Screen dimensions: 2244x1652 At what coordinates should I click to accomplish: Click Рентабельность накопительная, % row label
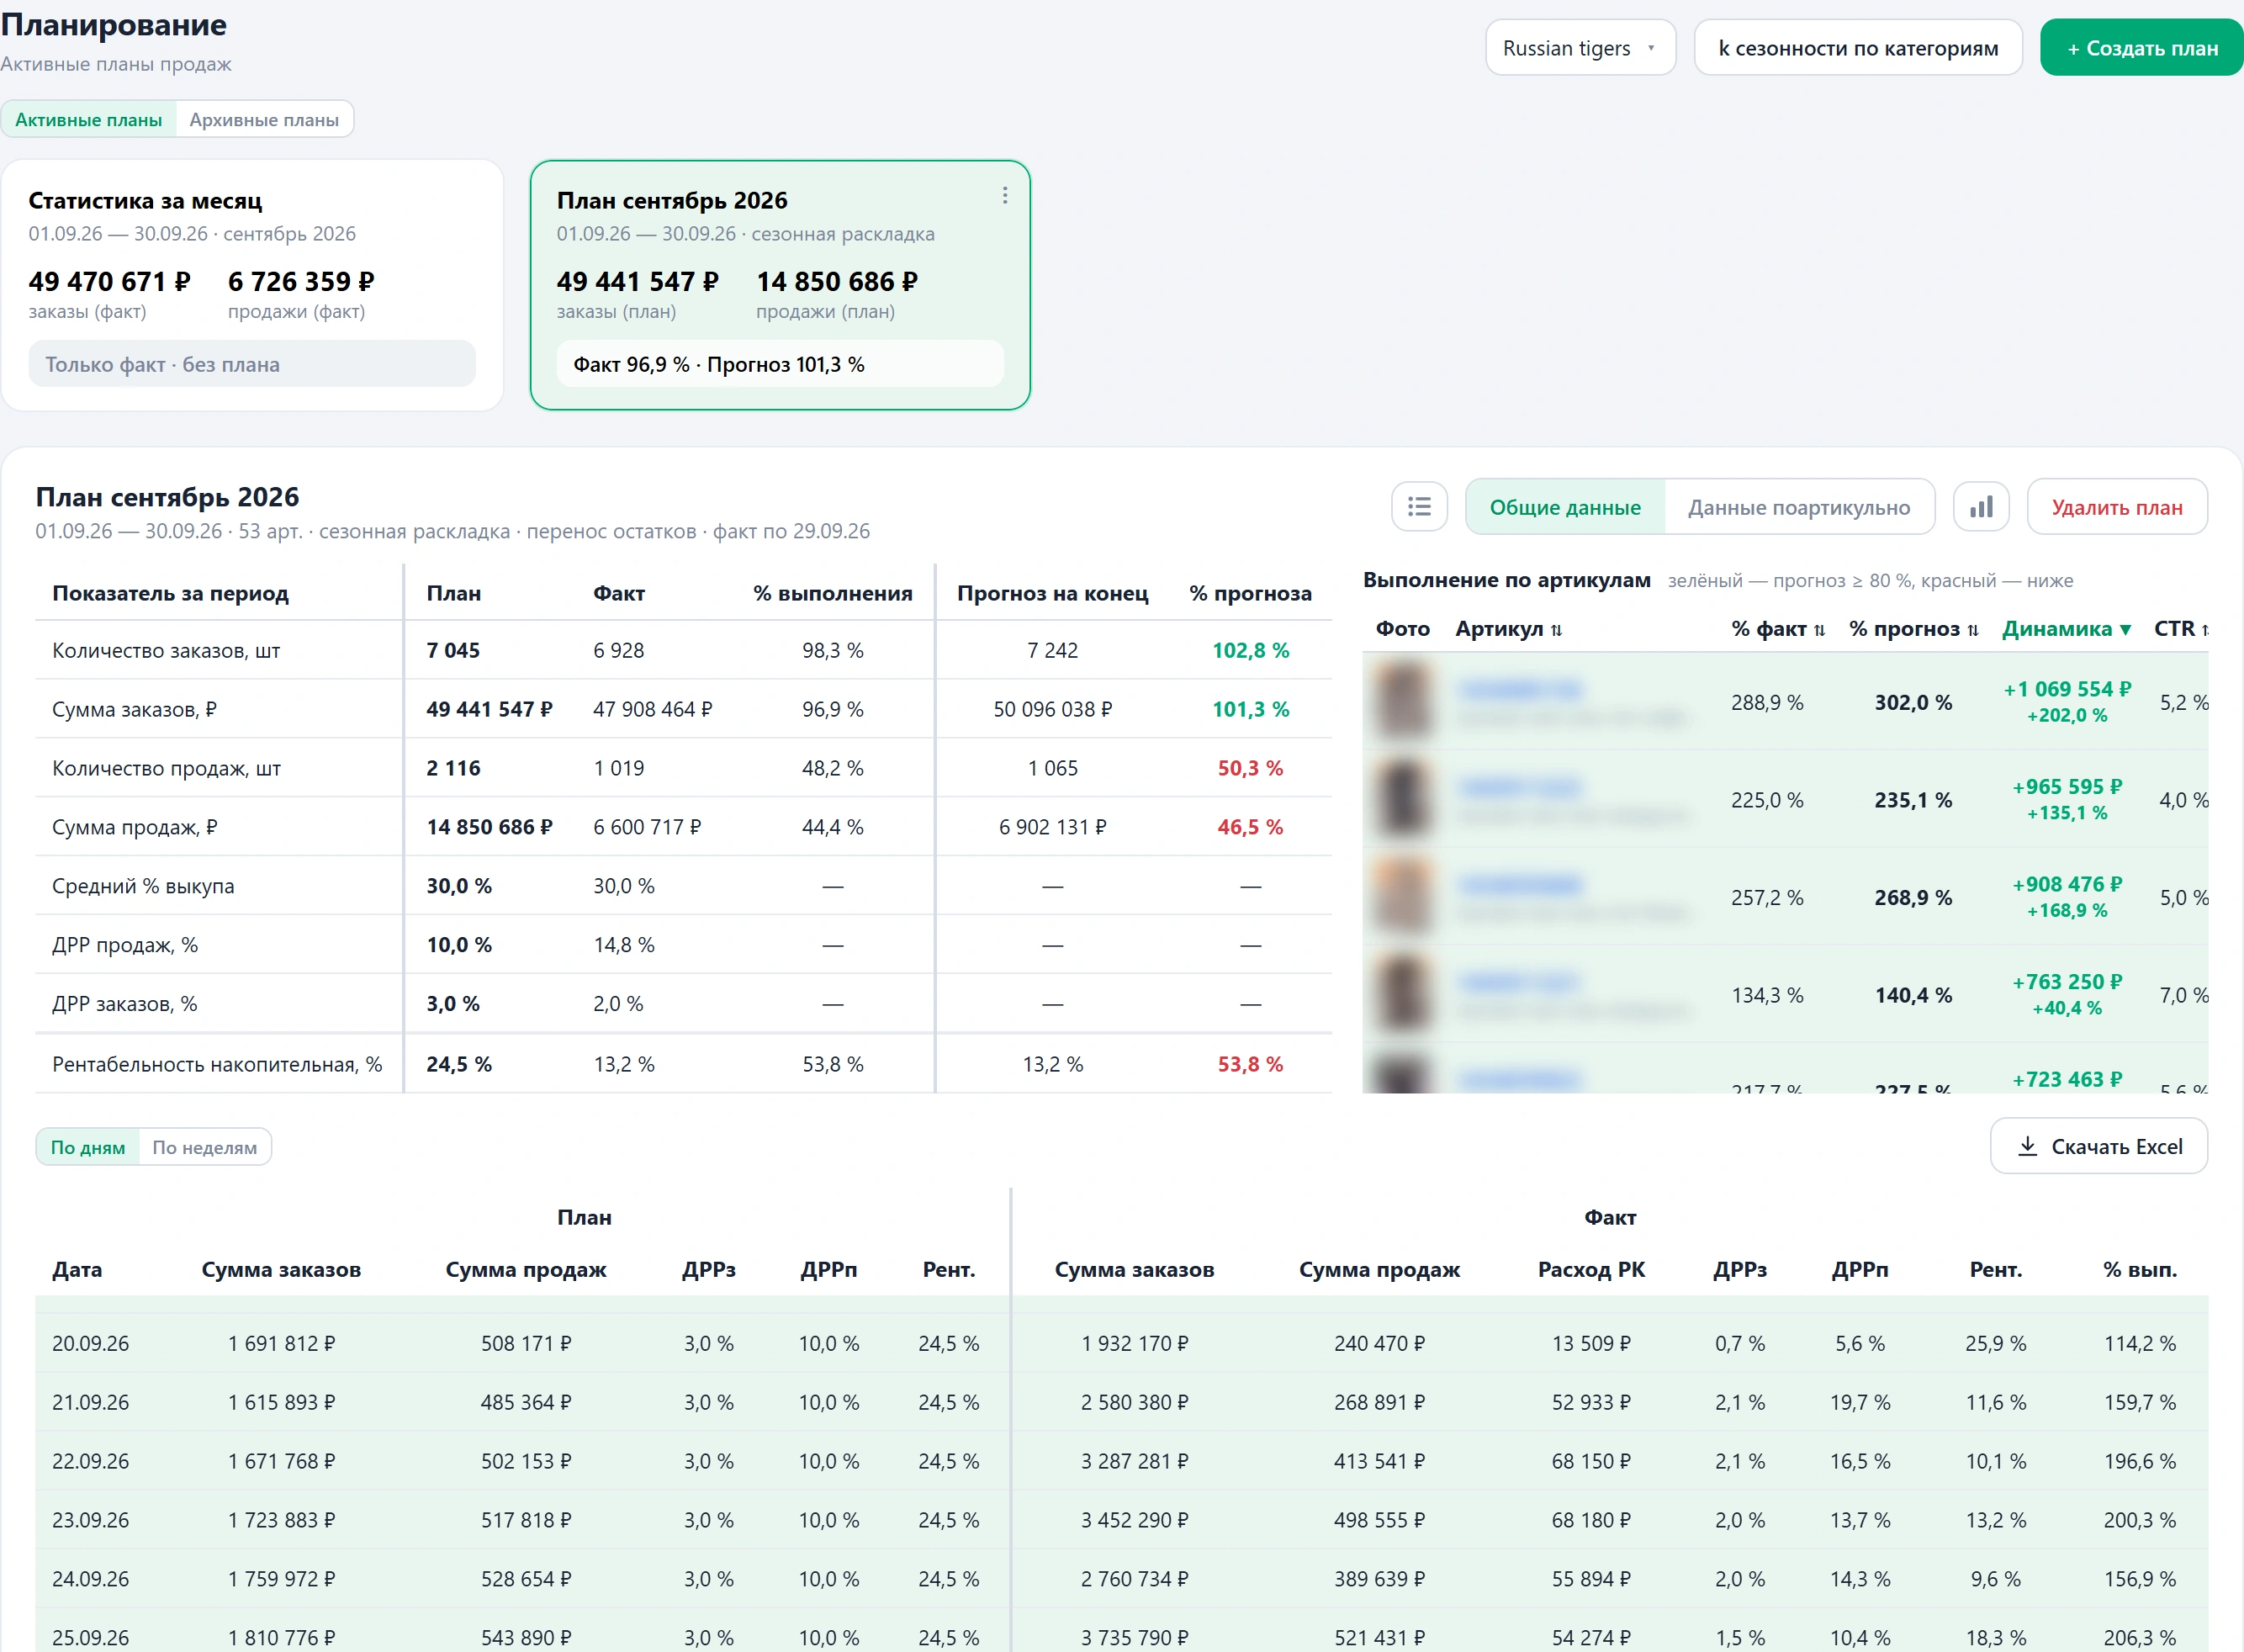[217, 1064]
